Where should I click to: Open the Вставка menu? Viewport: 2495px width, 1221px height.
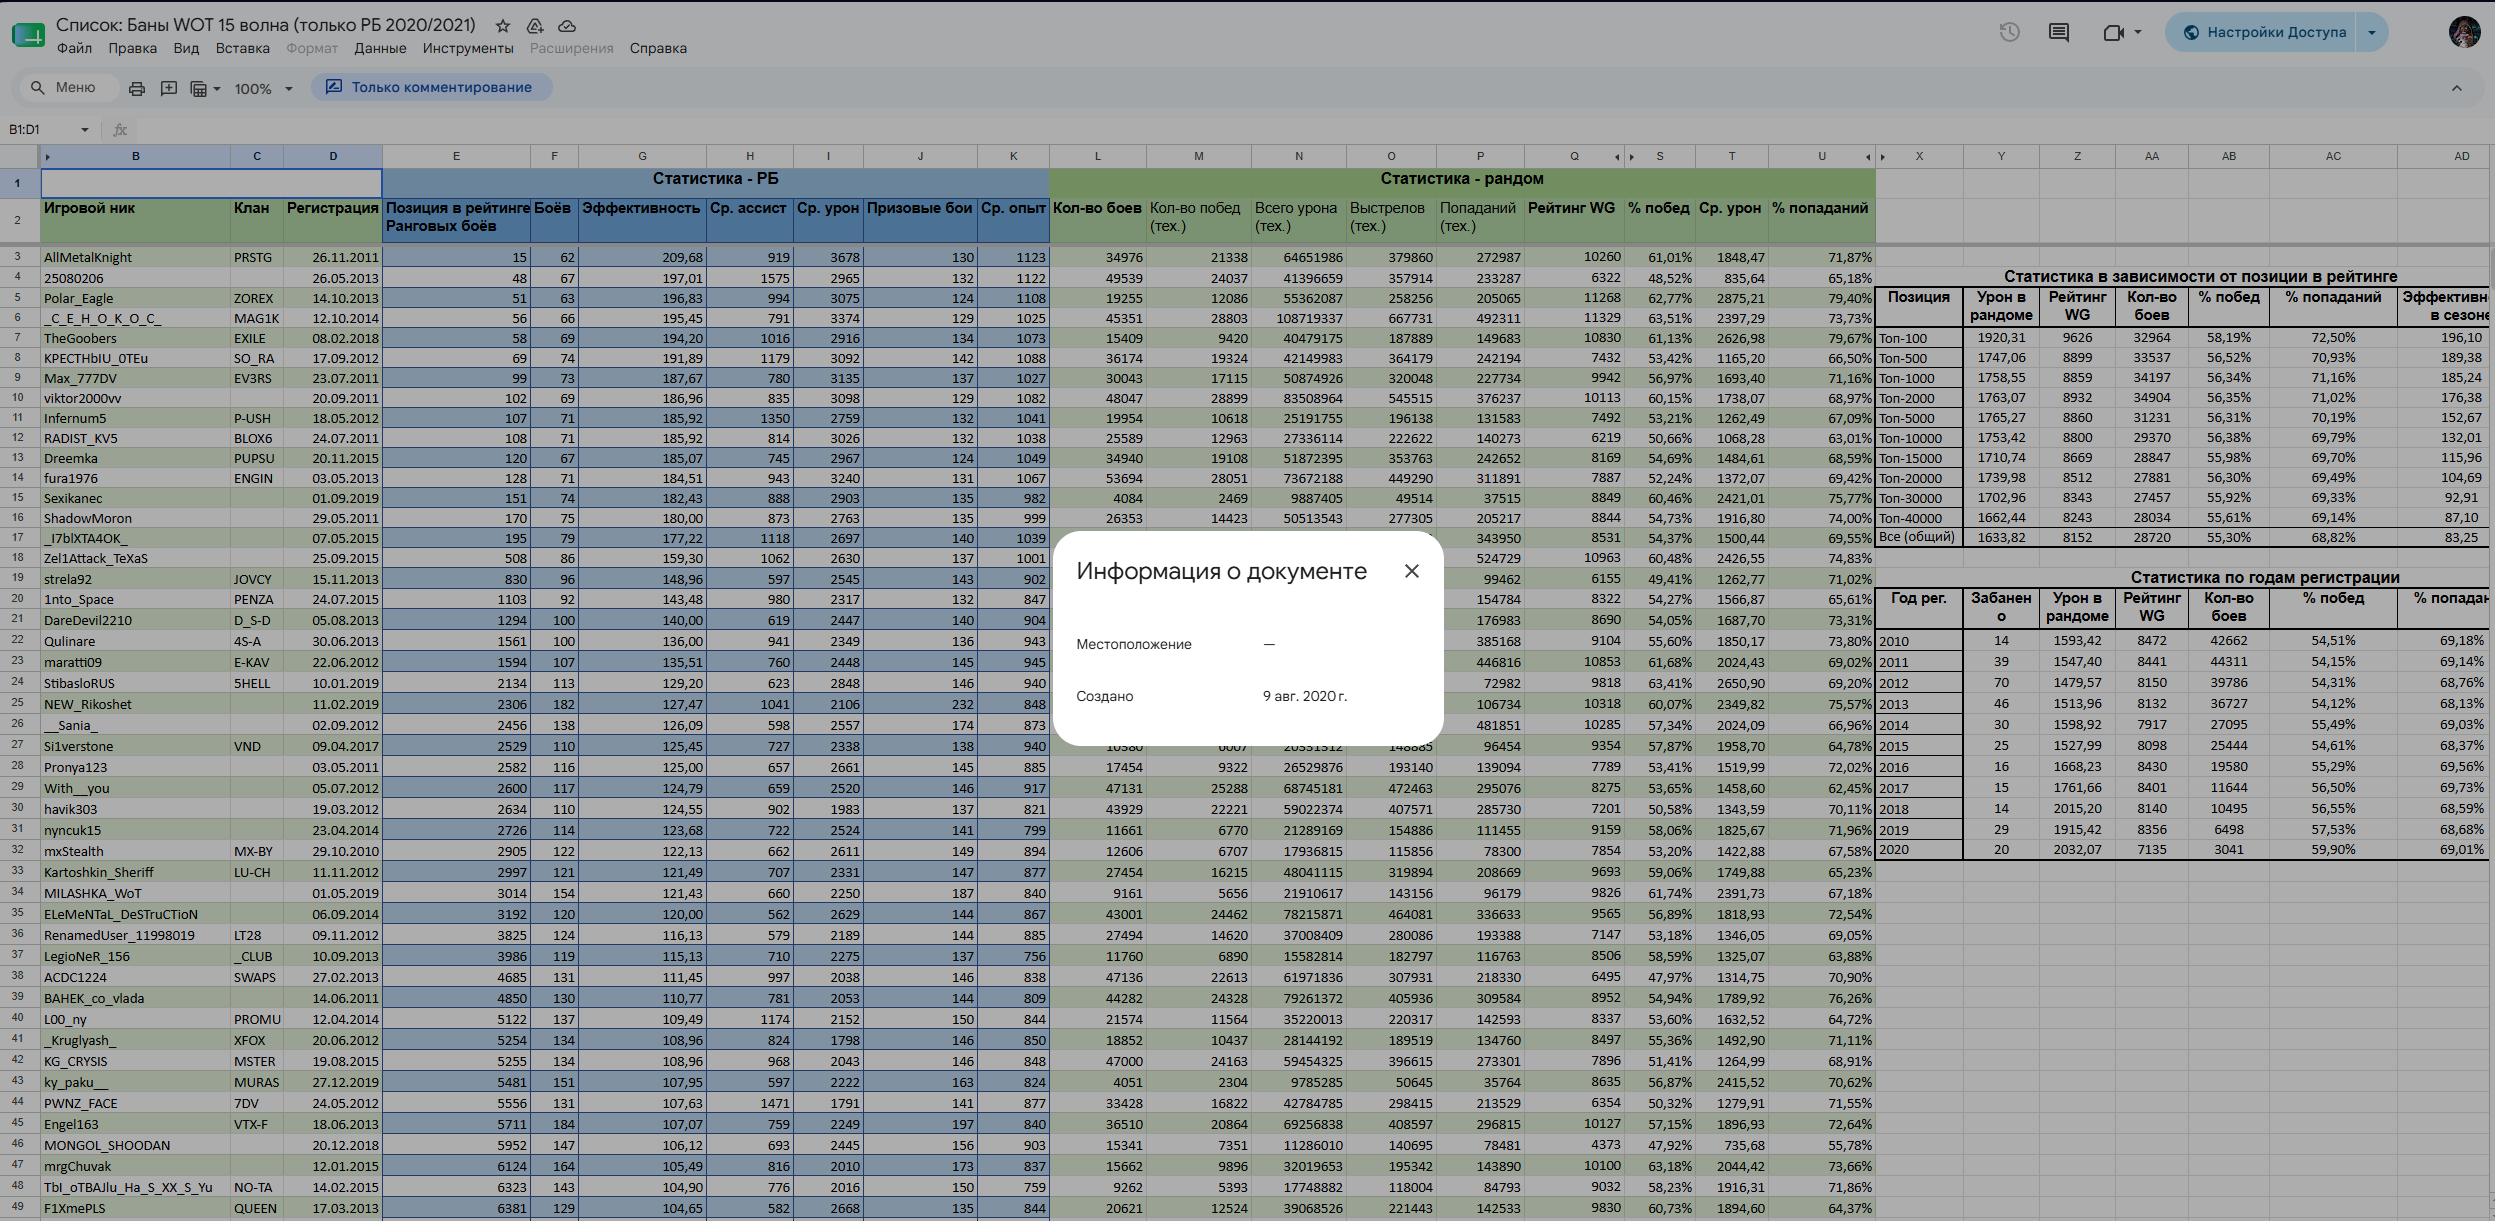[243, 48]
